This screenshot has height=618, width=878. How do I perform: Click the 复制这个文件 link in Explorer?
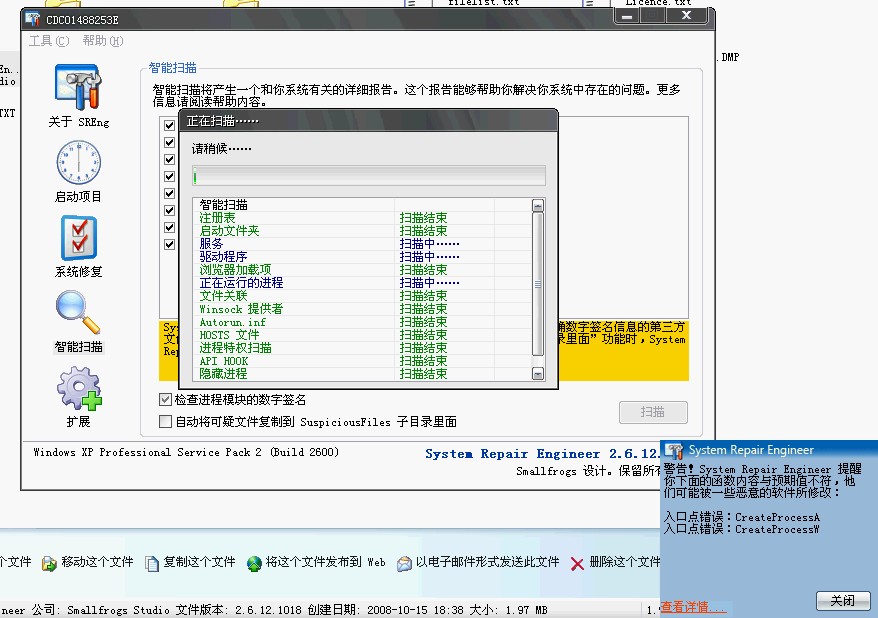point(199,562)
